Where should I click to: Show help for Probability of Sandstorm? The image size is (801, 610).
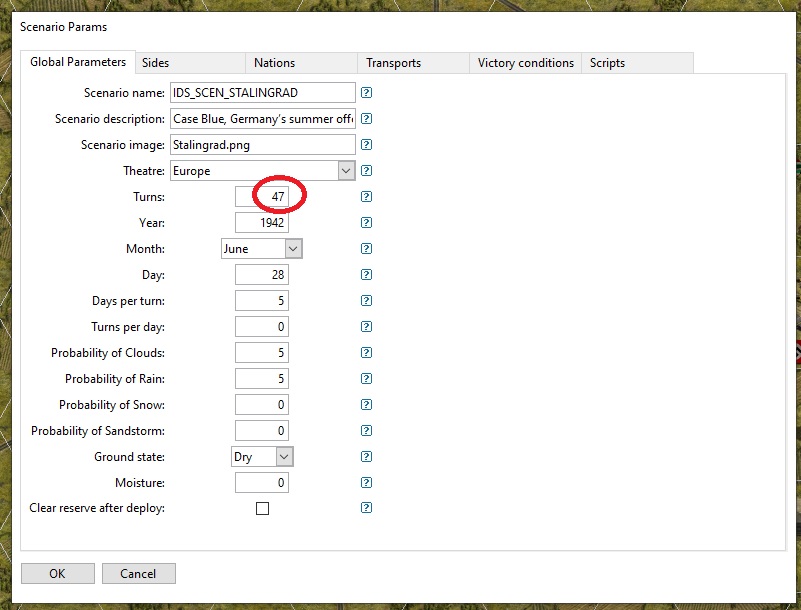(x=366, y=431)
